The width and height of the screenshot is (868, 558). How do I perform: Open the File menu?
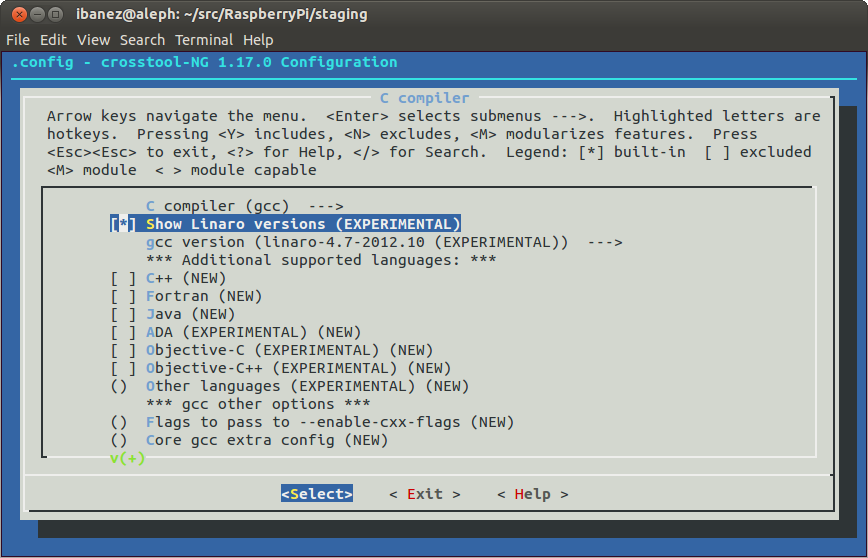18,40
